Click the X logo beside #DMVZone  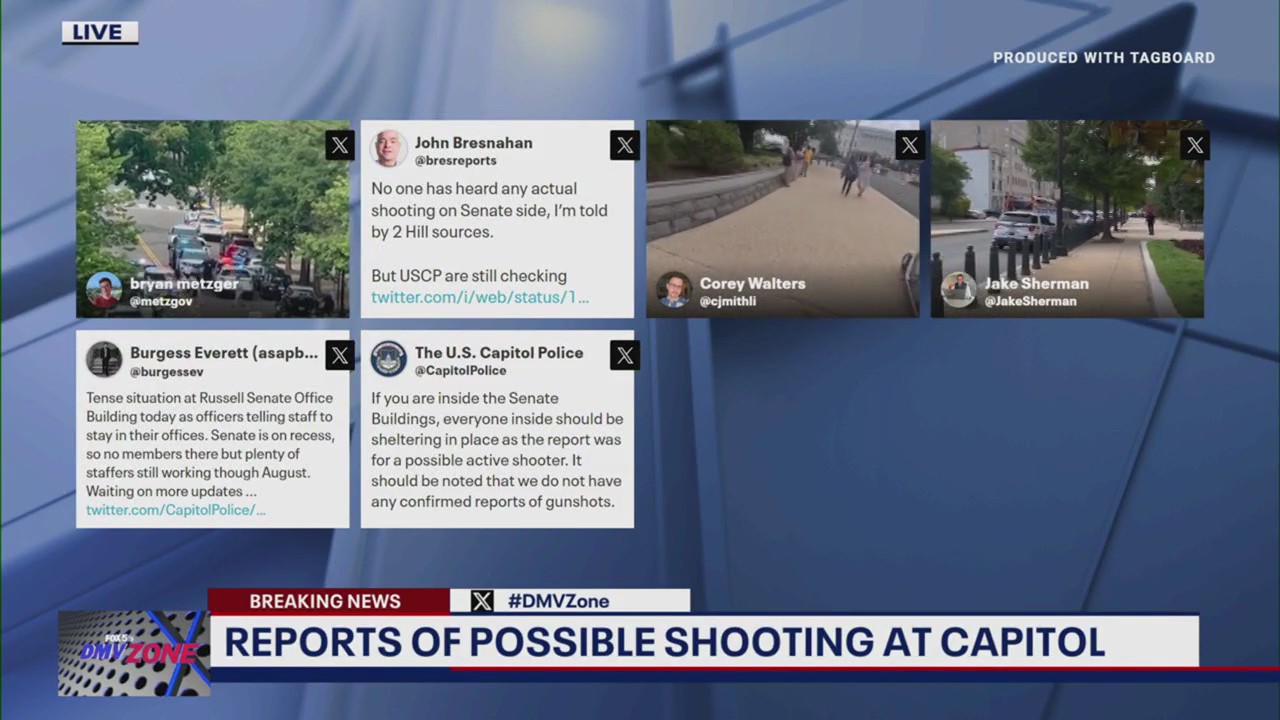[x=482, y=601]
